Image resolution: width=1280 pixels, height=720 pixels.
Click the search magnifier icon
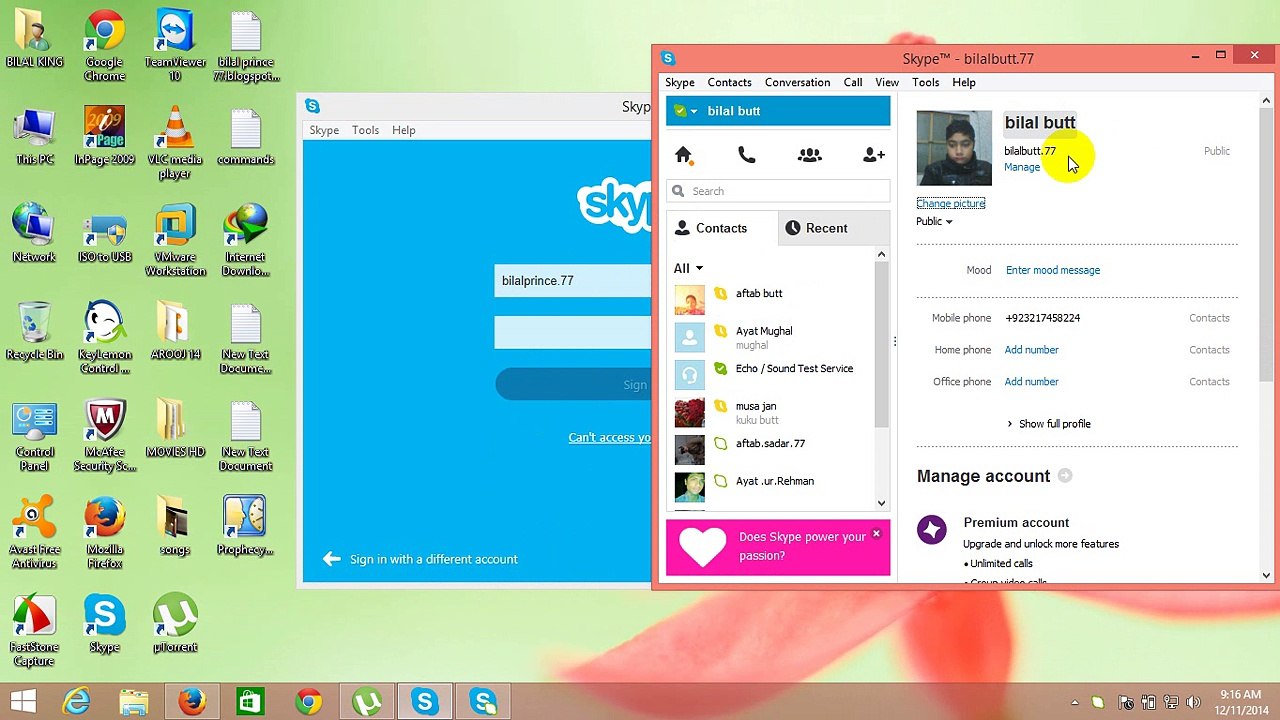[x=678, y=191]
